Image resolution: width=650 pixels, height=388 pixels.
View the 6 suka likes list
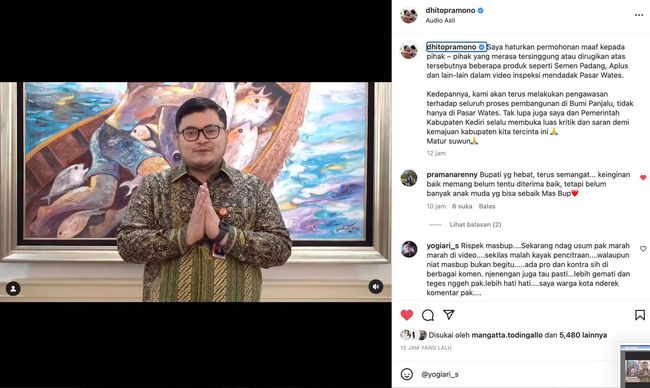(462, 206)
